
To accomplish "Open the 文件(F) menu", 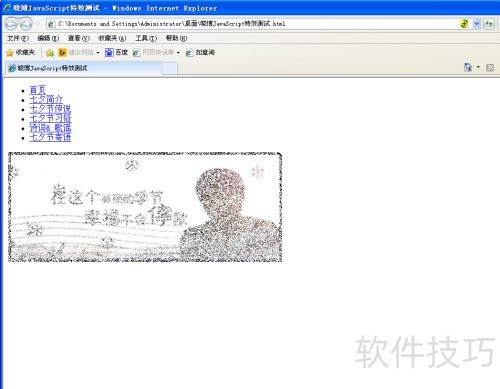I will (18, 38).
